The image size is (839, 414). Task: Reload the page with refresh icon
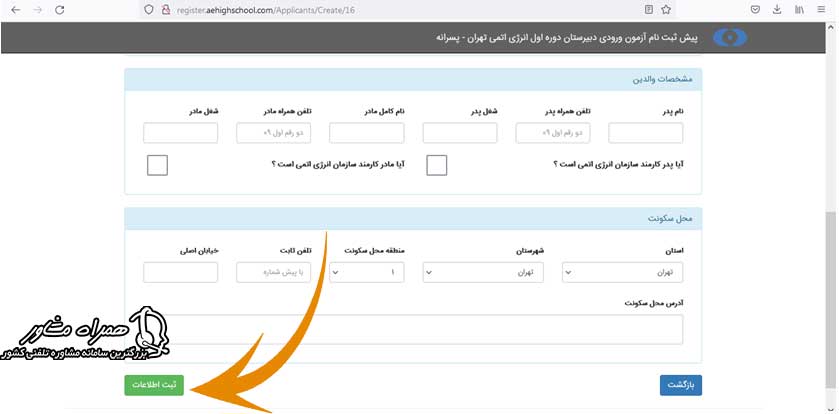pos(61,9)
